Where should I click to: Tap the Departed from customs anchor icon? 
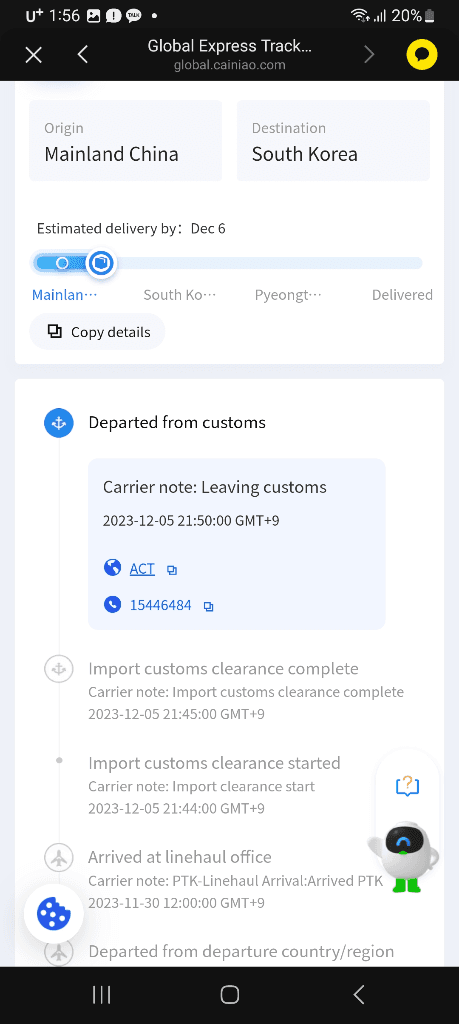(x=59, y=423)
